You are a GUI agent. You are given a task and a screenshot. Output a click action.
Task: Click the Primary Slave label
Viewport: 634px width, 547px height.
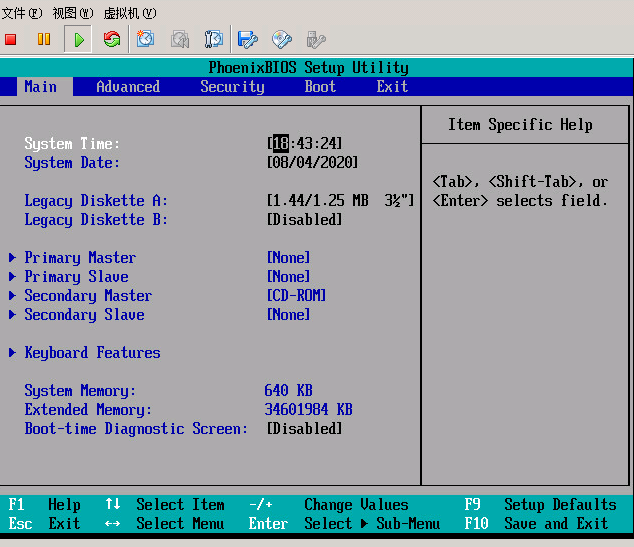(76, 277)
